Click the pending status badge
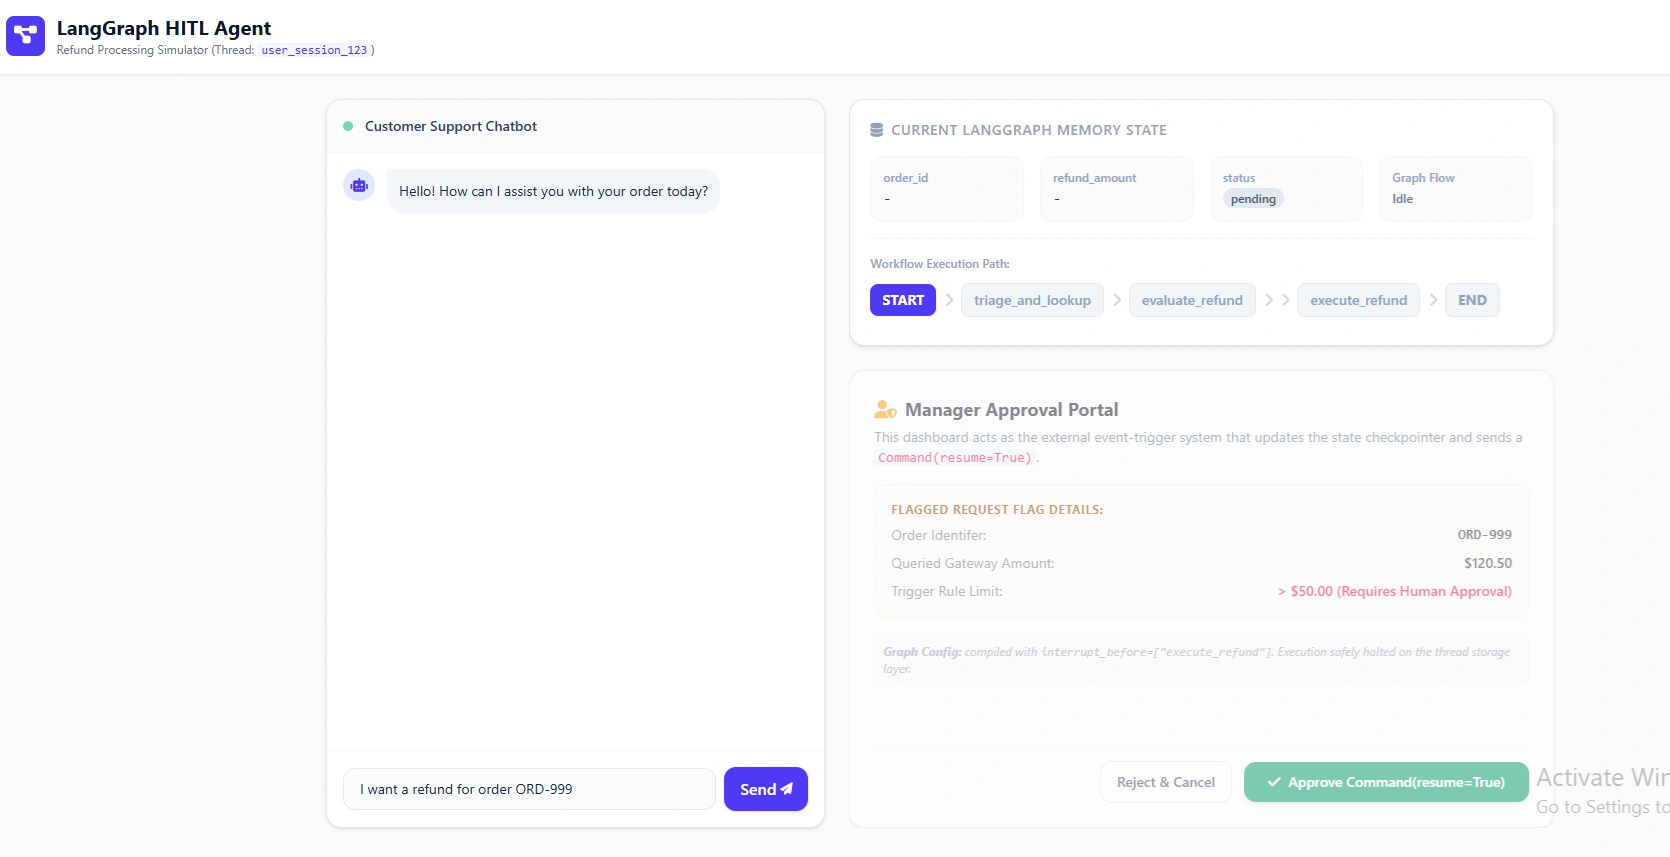The height and width of the screenshot is (857, 1670). [x=1253, y=199]
